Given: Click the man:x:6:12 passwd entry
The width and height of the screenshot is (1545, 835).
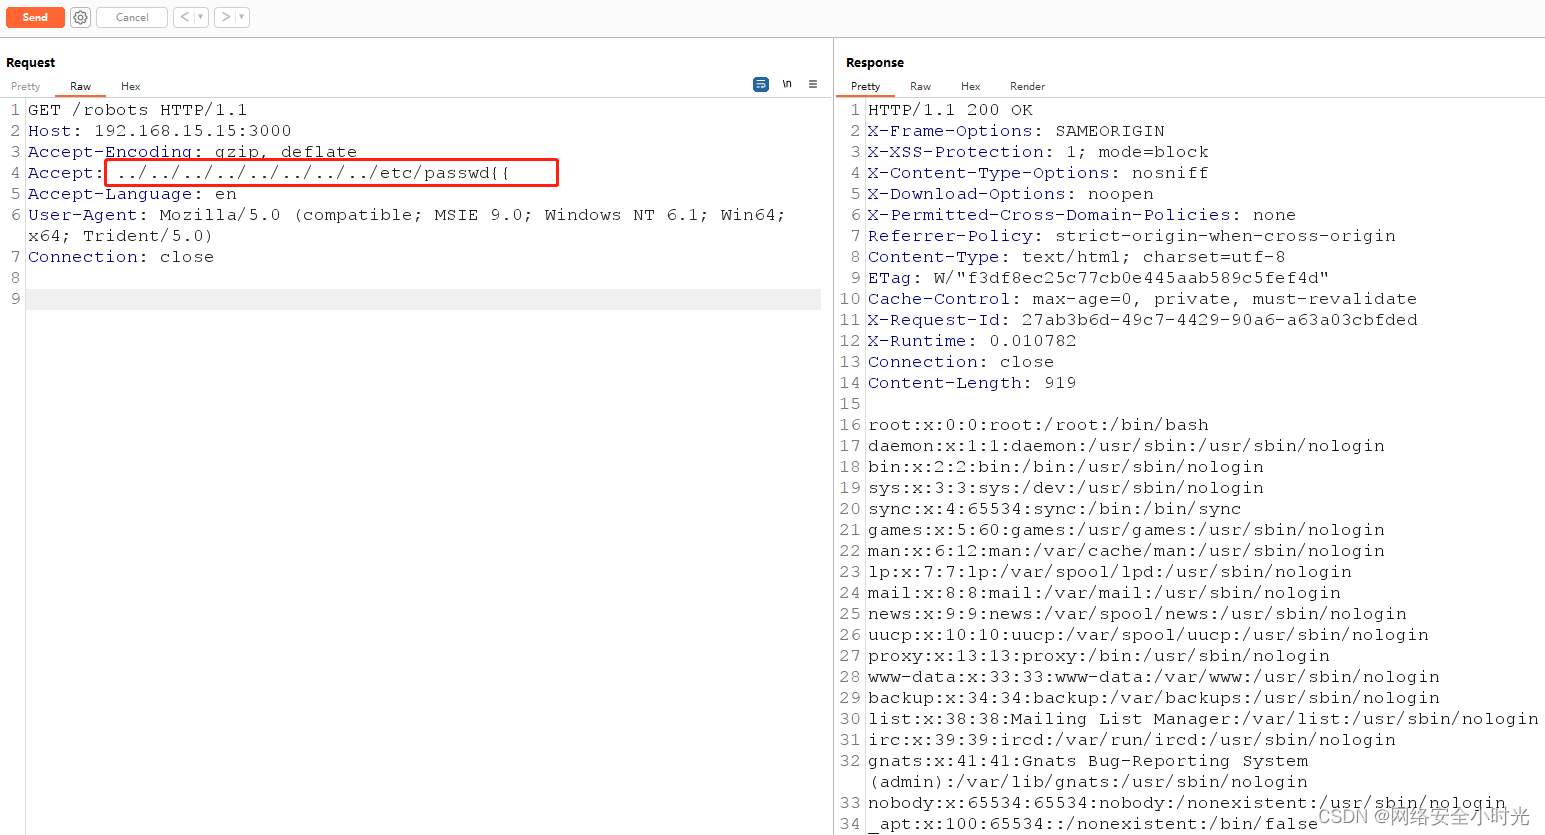Looking at the screenshot, I should (1127, 551).
